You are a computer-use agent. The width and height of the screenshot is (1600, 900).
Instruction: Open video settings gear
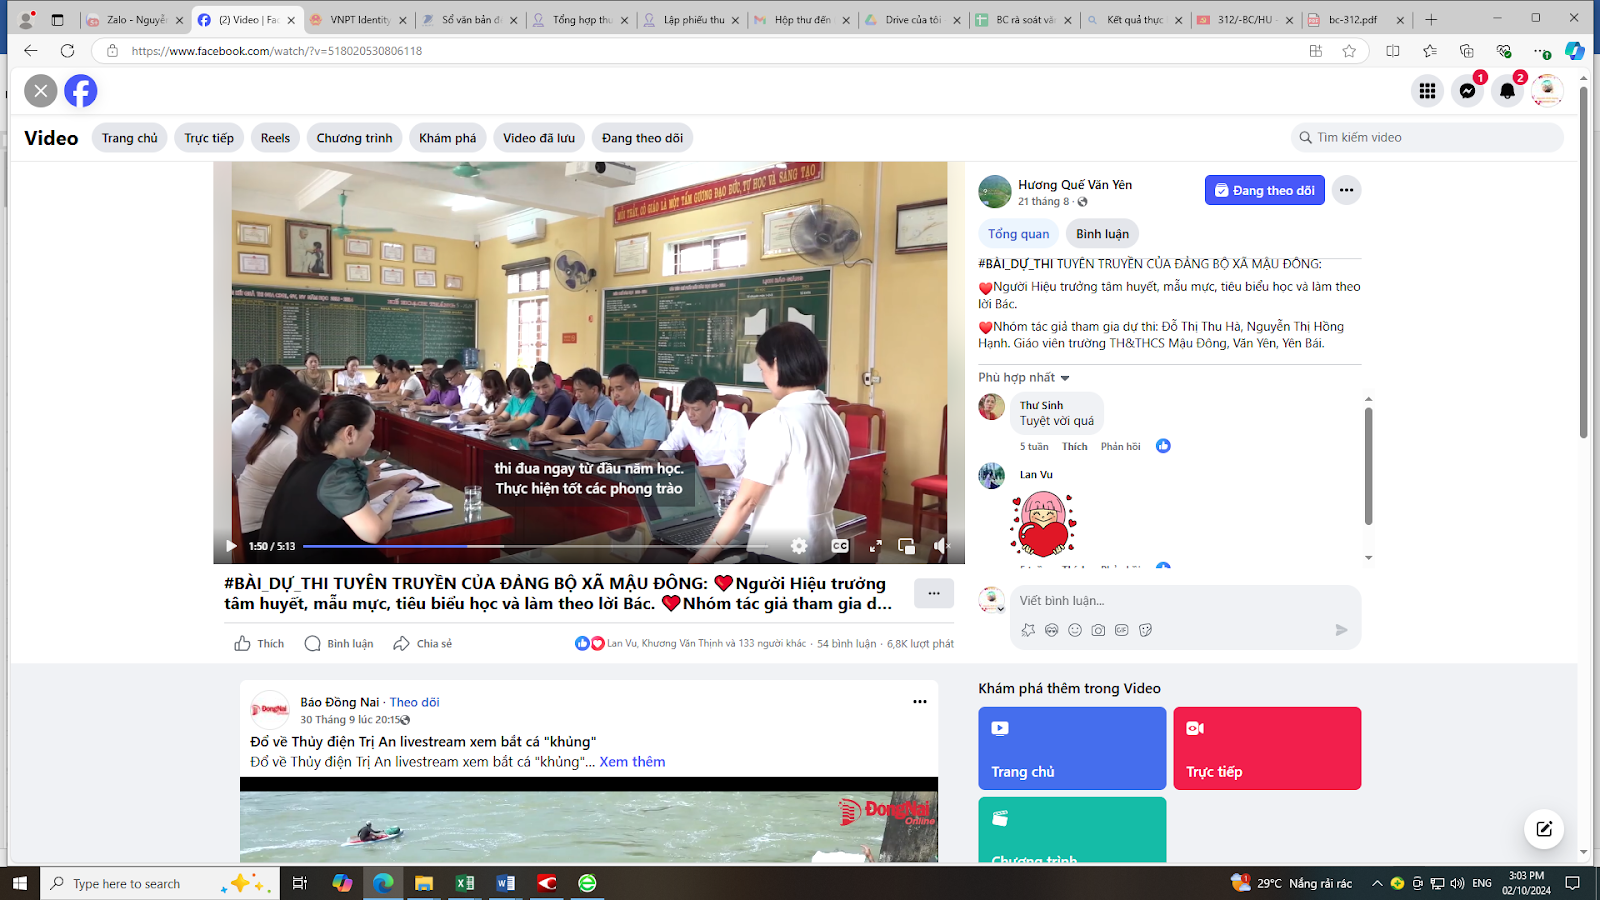[x=798, y=546]
